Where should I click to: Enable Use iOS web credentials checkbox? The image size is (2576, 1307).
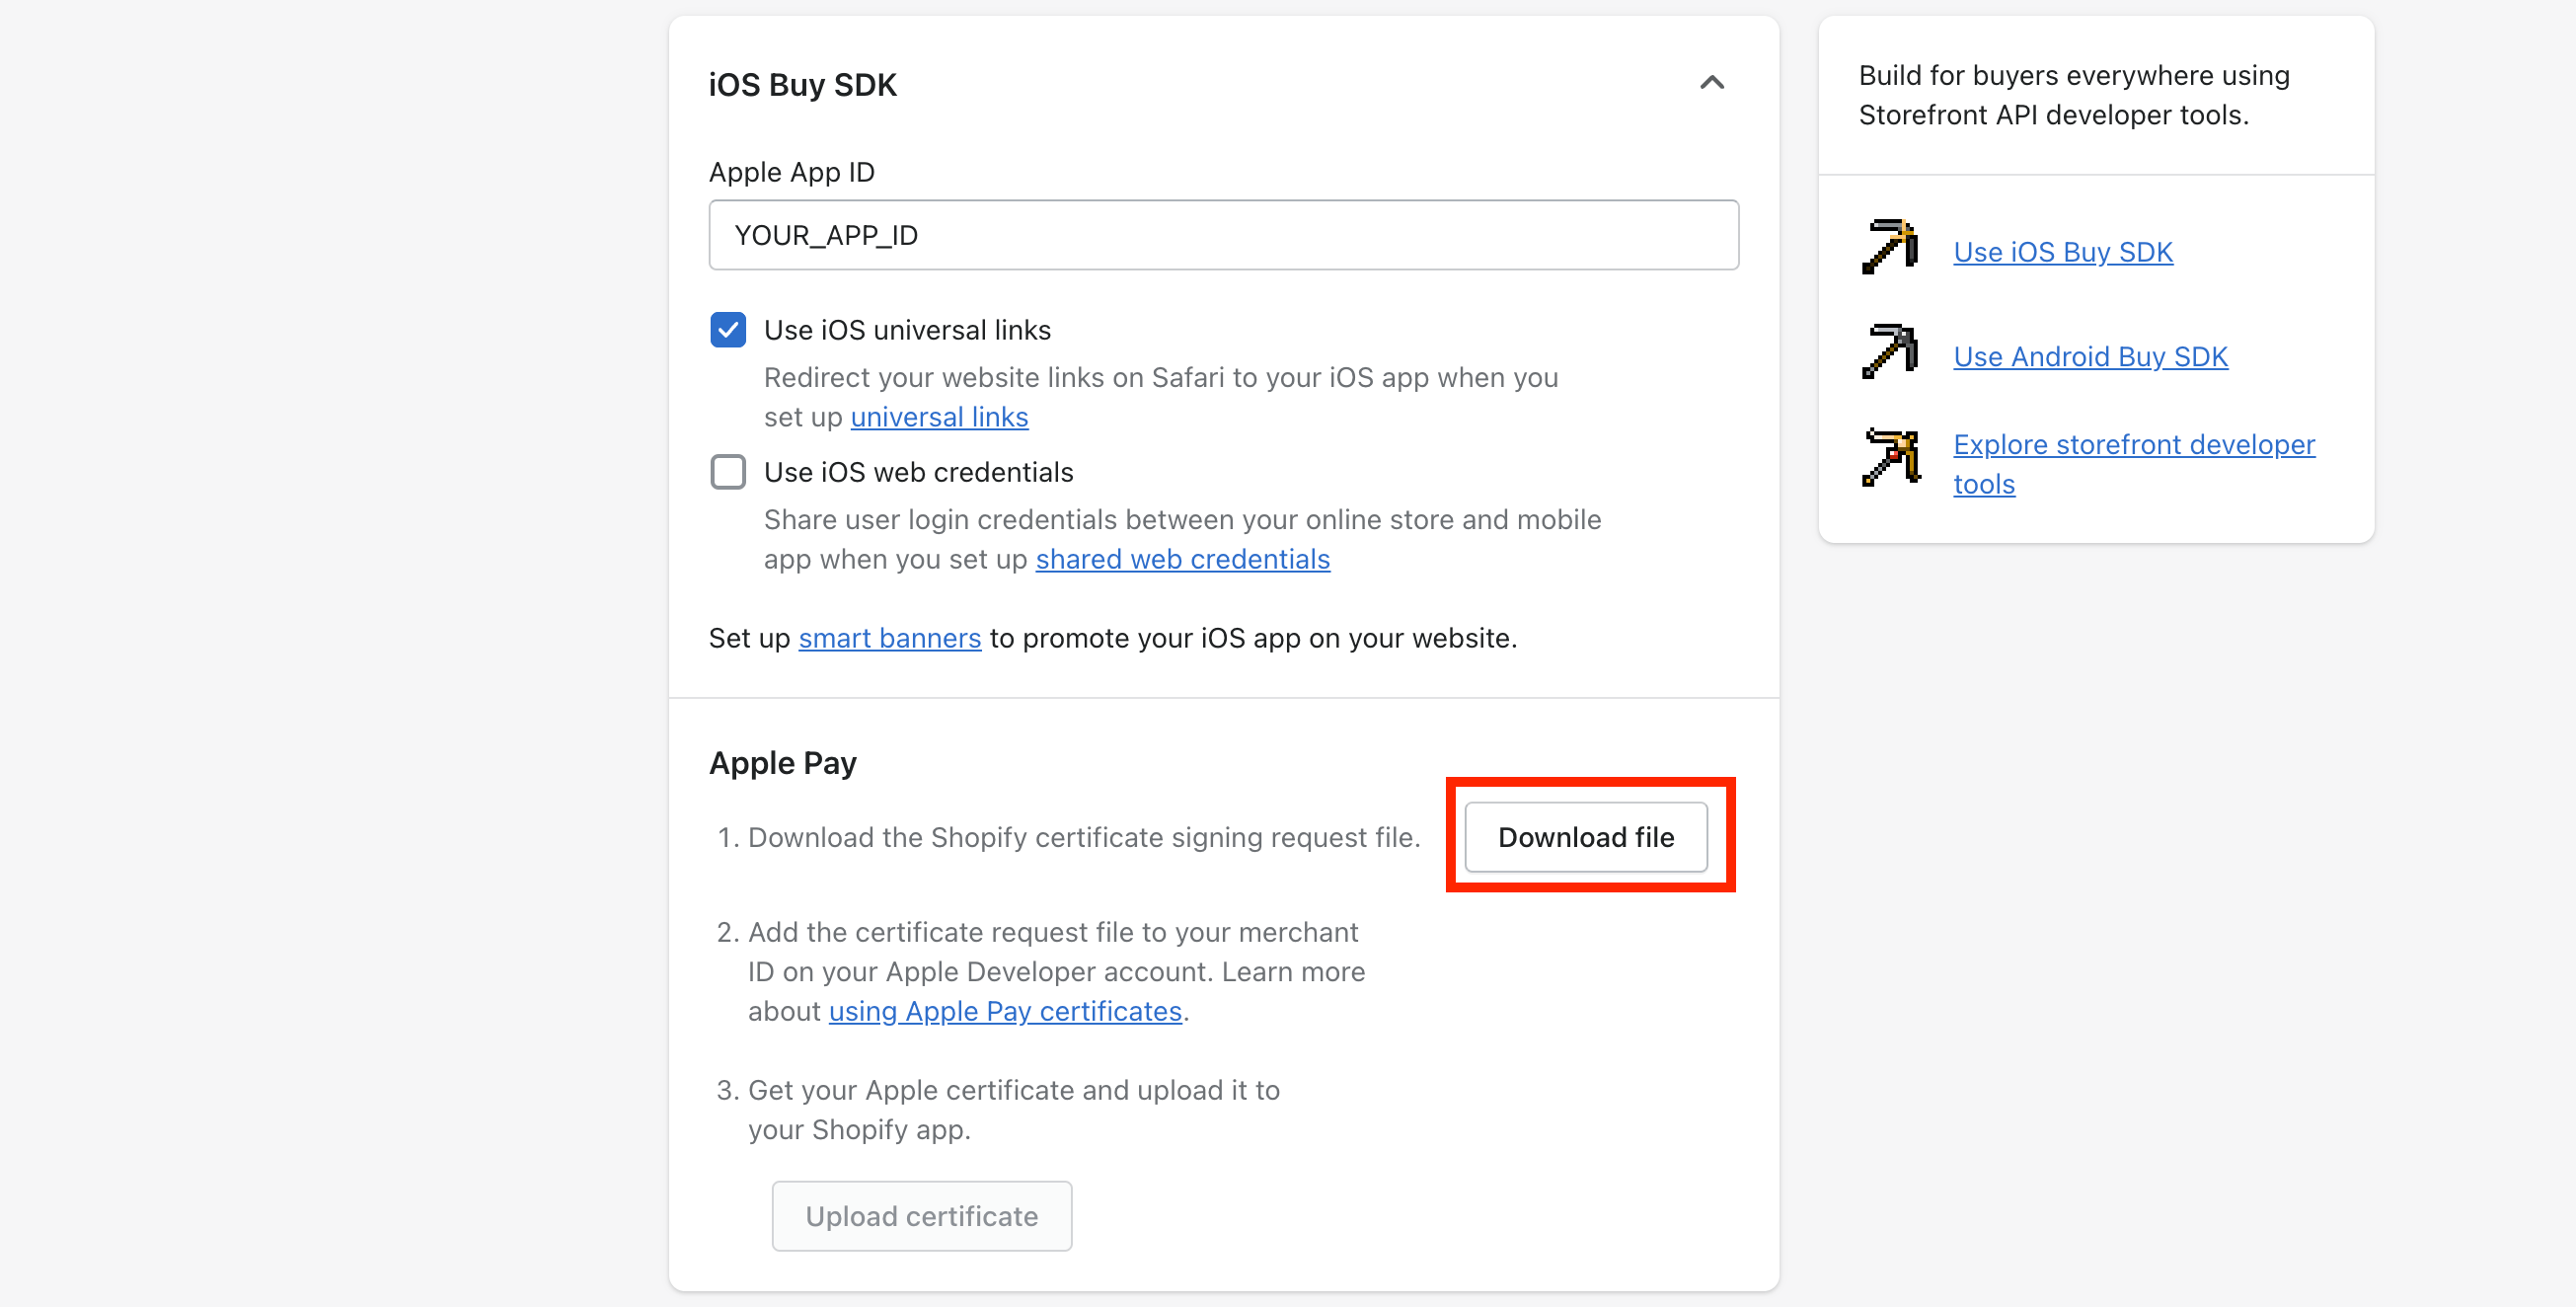(x=728, y=472)
